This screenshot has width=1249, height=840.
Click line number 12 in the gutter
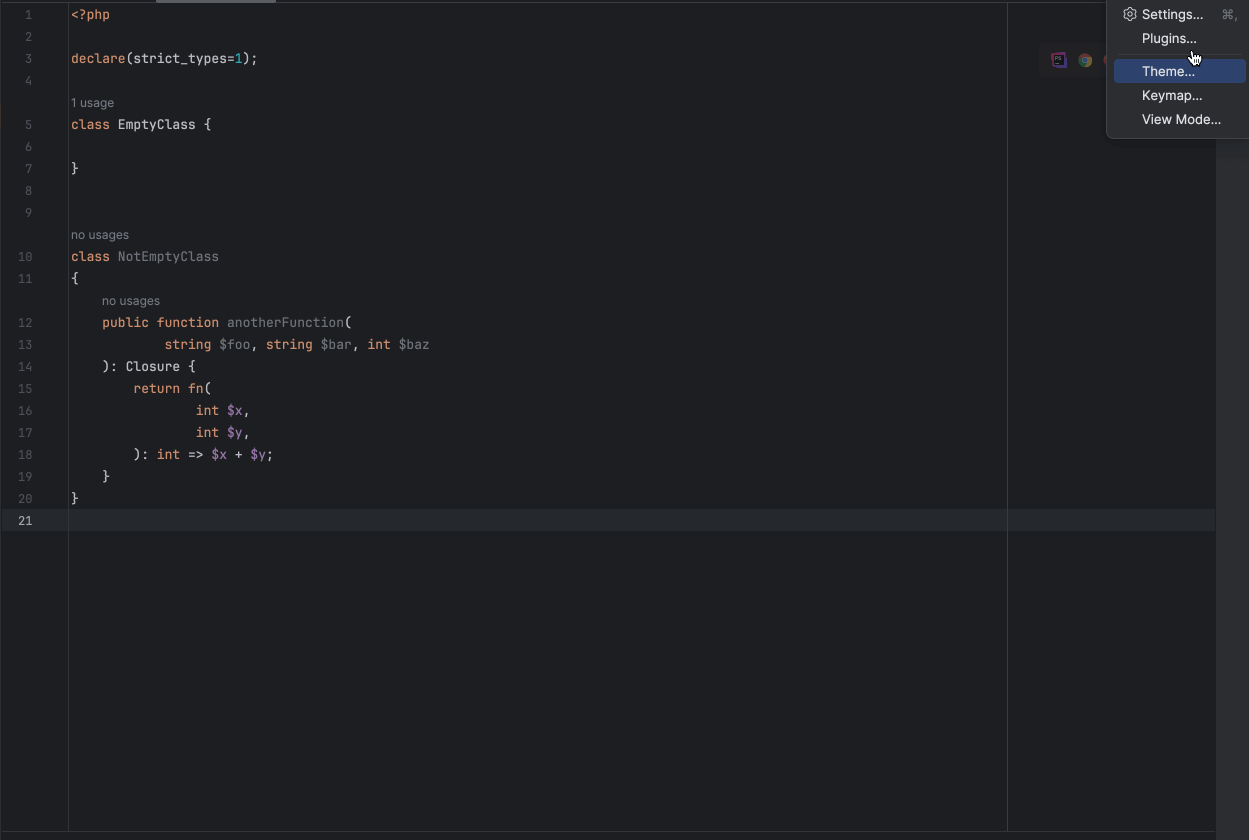25,323
